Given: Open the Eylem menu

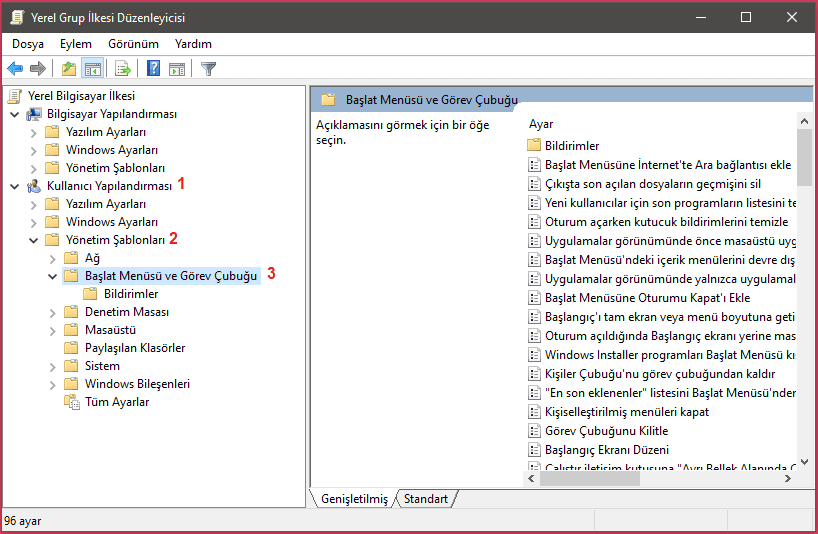Looking at the screenshot, I should 76,44.
